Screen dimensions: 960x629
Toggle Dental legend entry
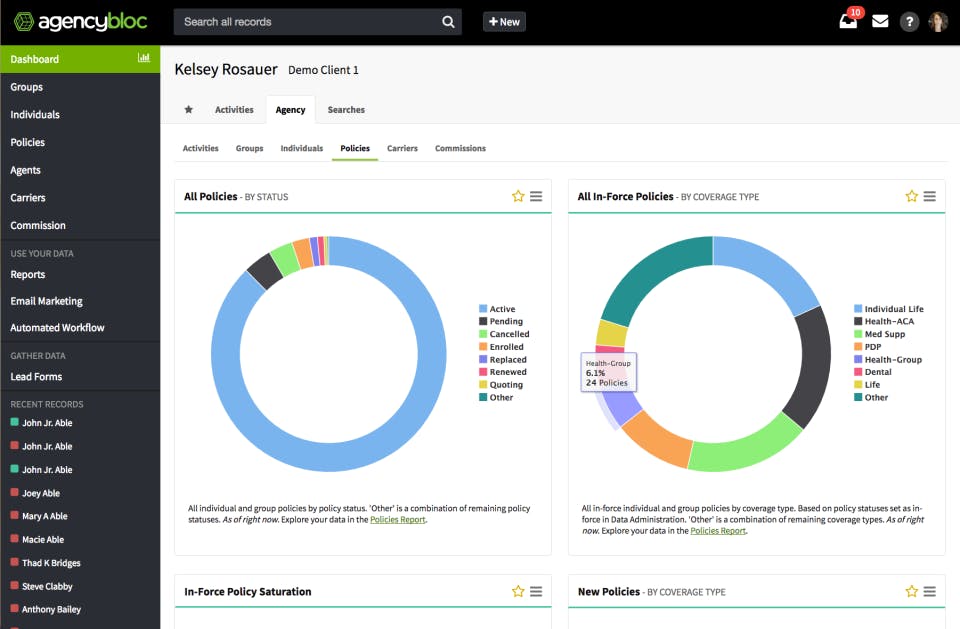pyautogui.click(x=873, y=372)
